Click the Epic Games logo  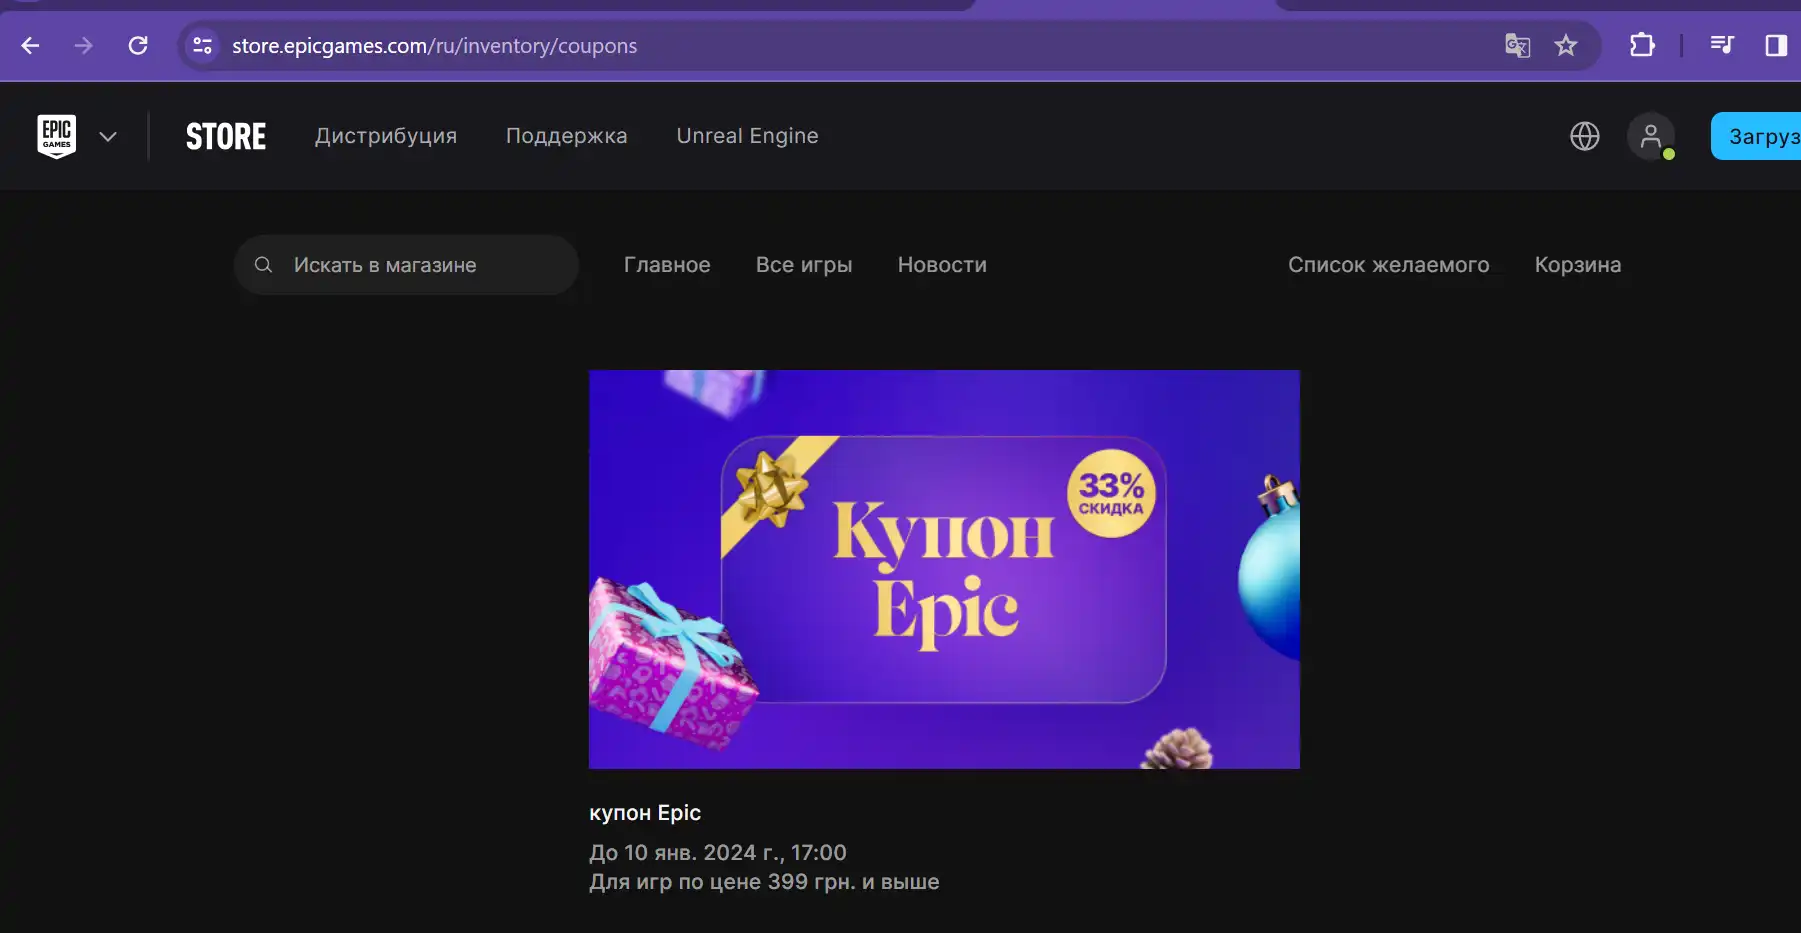(x=57, y=136)
